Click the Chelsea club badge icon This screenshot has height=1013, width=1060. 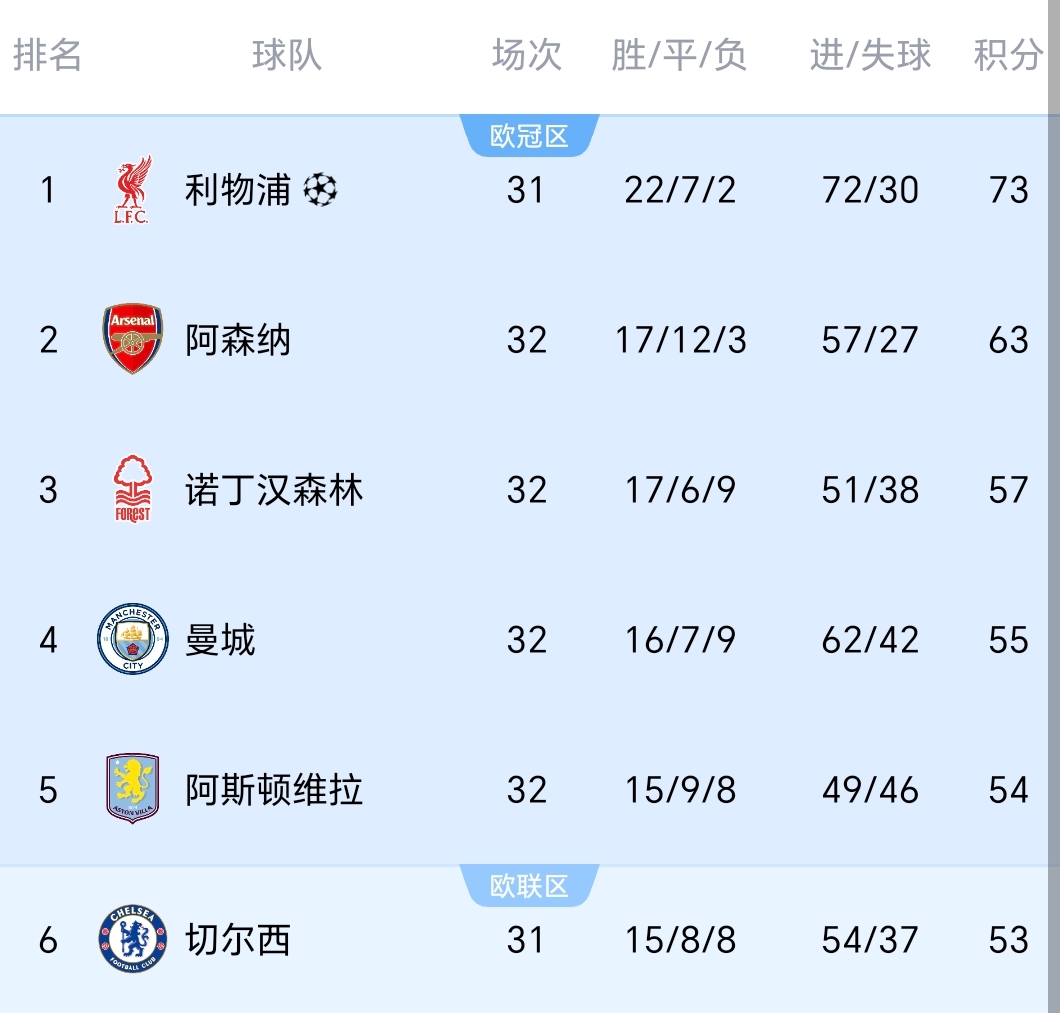coord(130,939)
